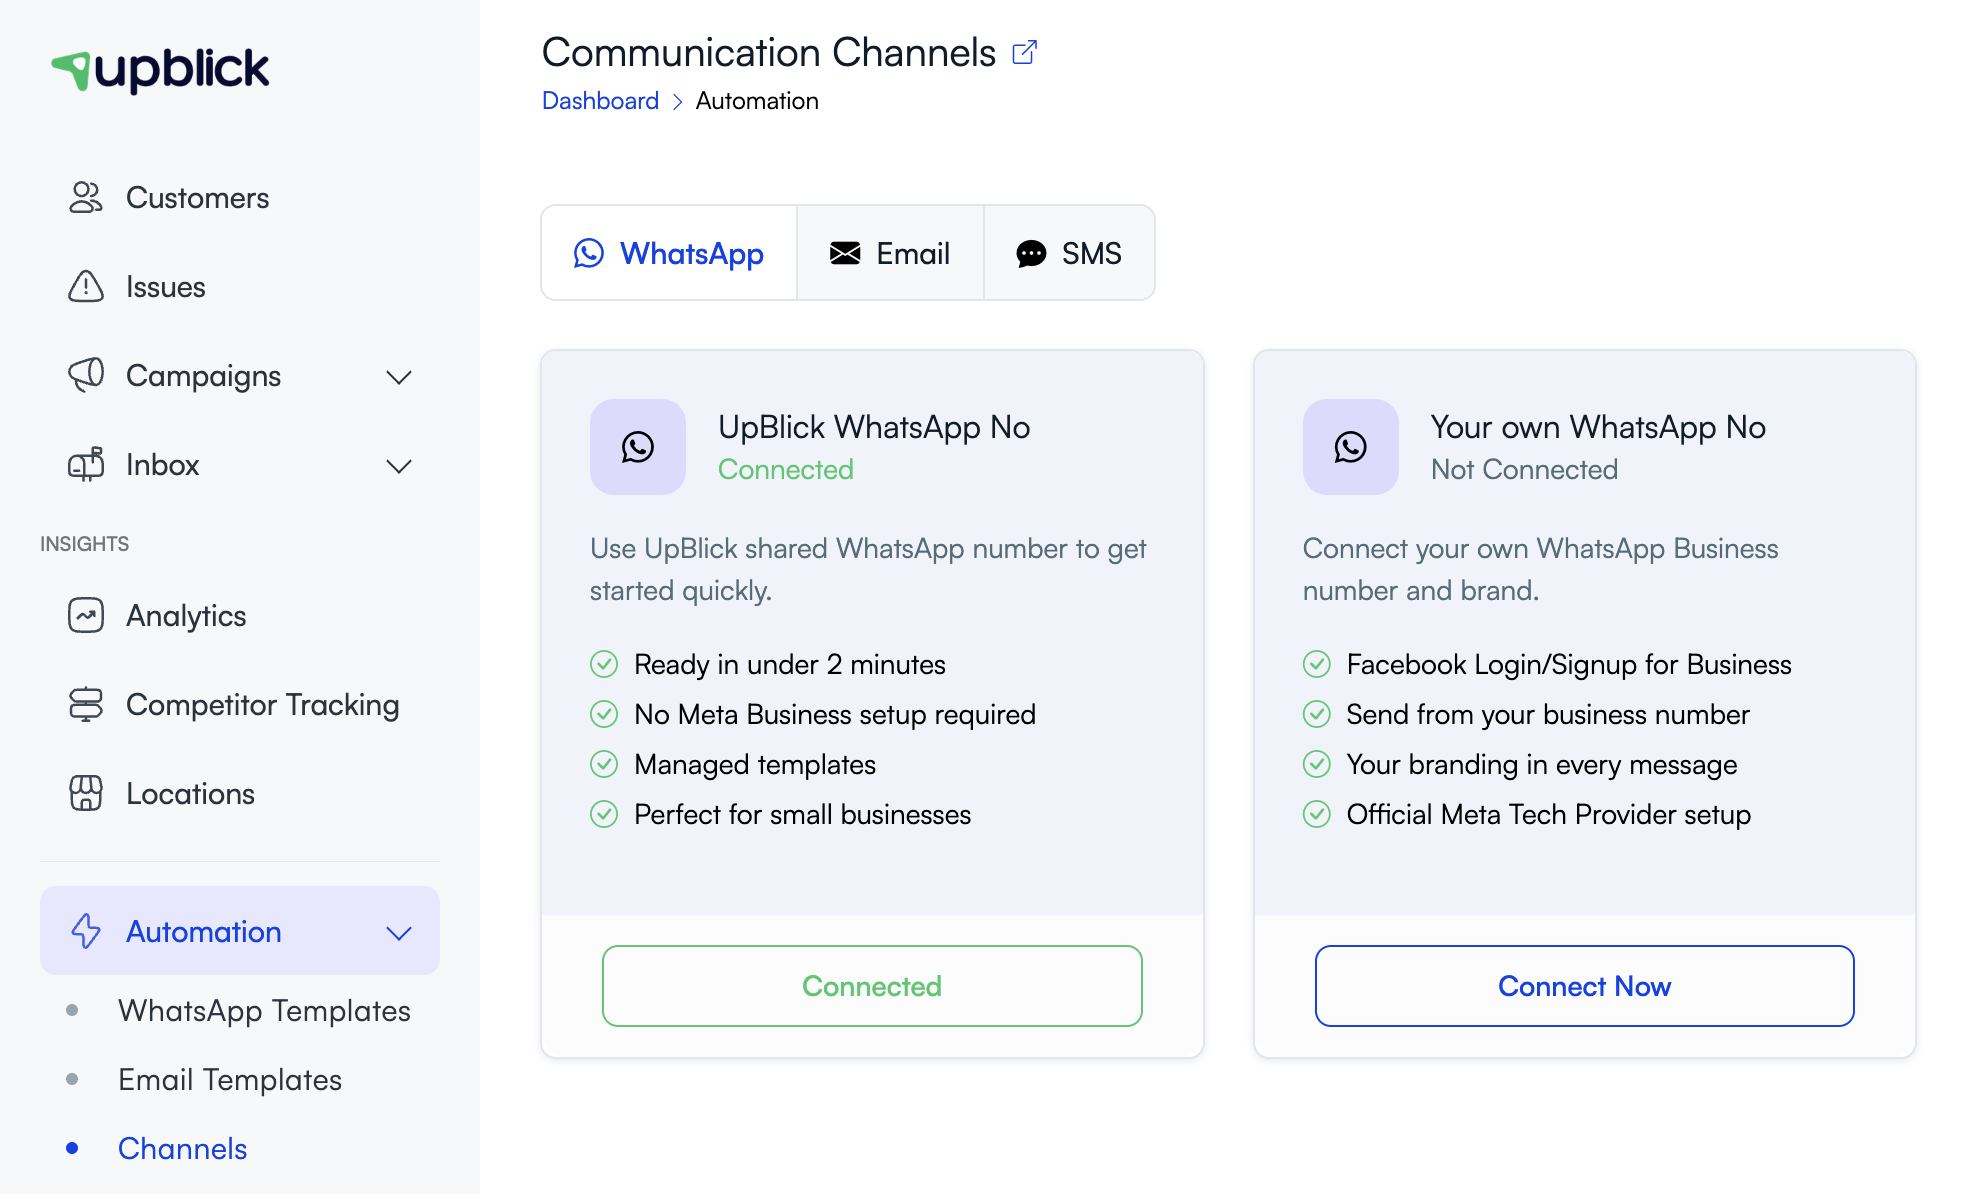Switch to the SMS tab
This screenshot has width=1972, height=1194.
click(x=1069, y=253)
